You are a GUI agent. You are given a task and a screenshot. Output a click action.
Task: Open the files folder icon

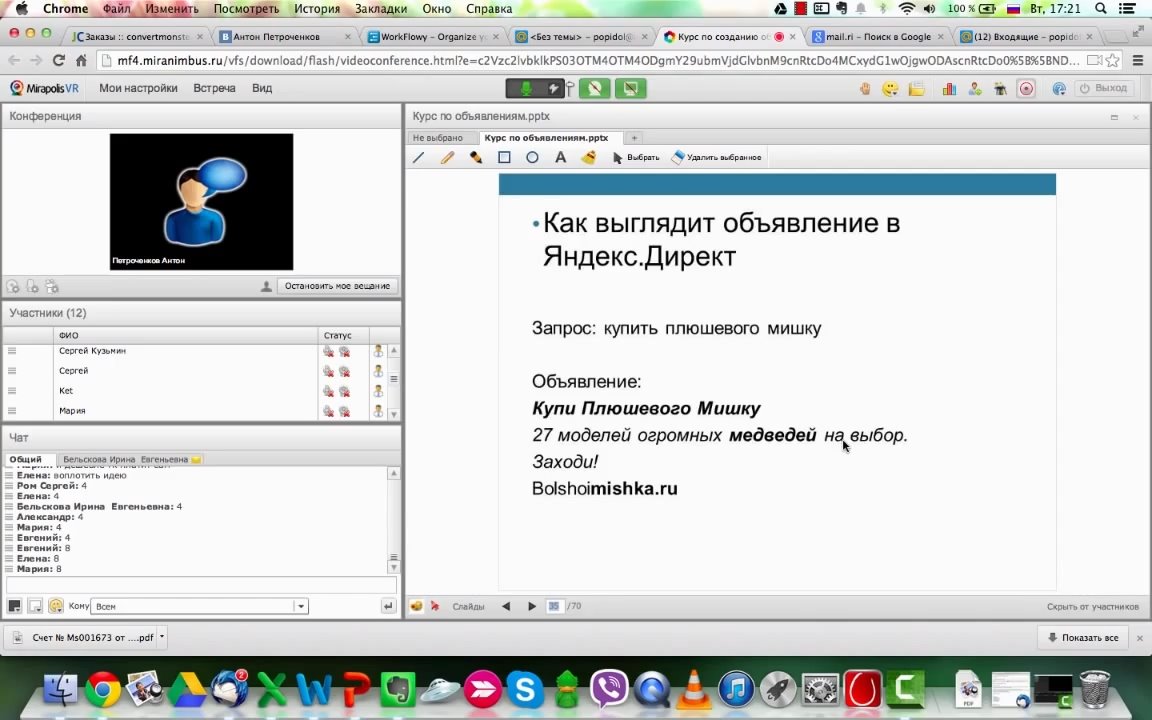916,89
